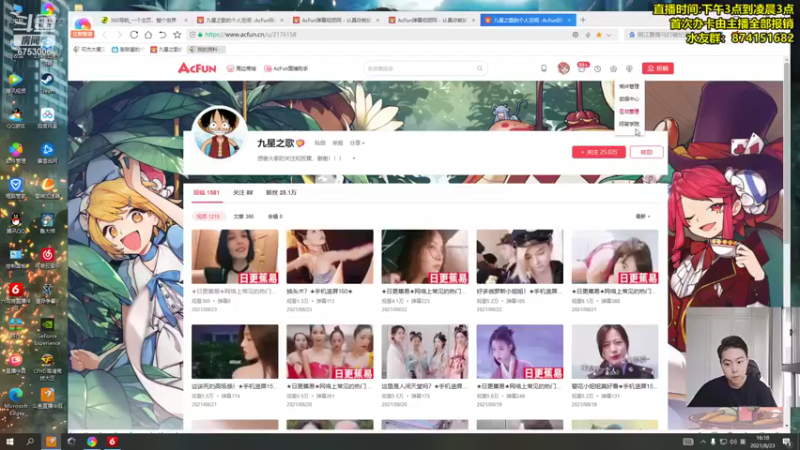The image size is (800, 450).
Task: Click the Luffy profile avatar
Action: [x=219, y=133]
